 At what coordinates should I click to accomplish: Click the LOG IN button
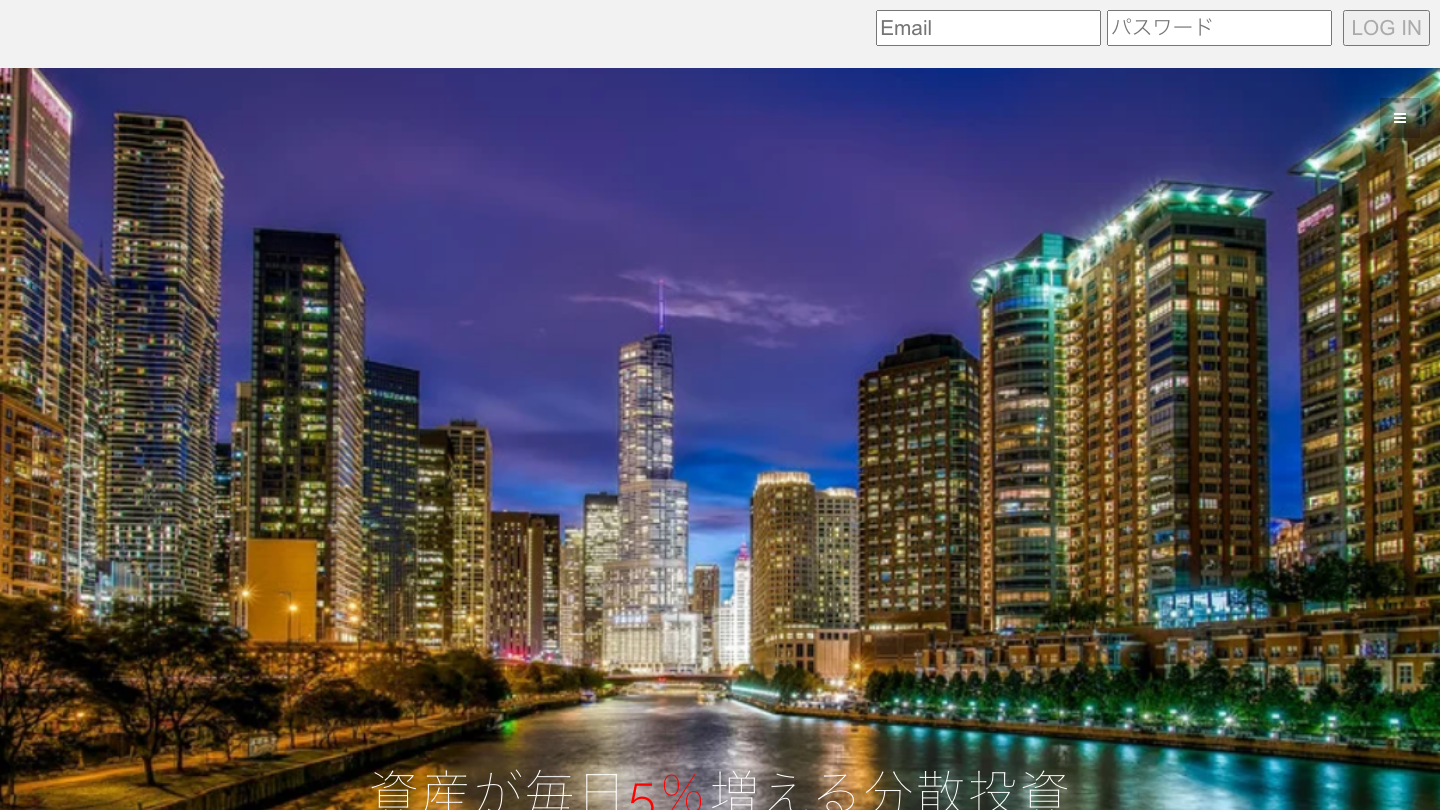click(x=1386, y=28)
